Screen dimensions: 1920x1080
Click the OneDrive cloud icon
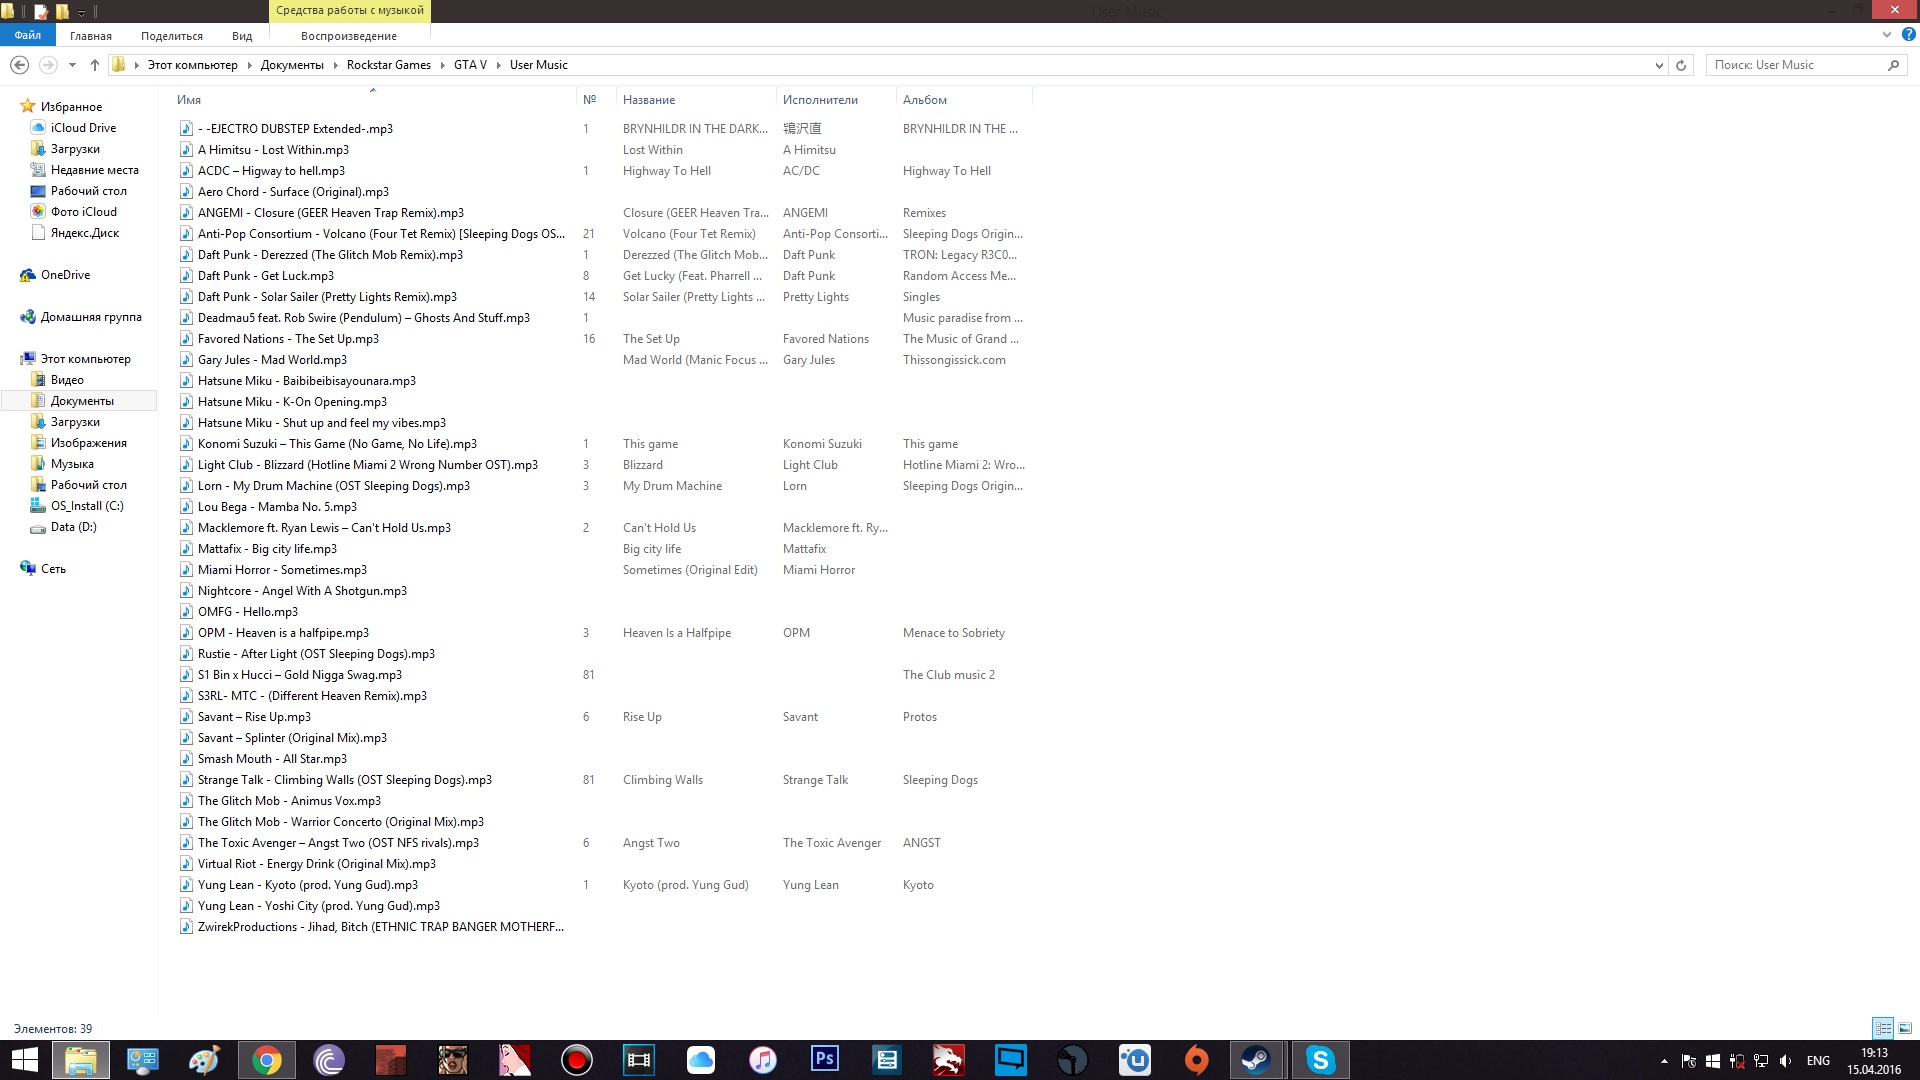coord(28,275)
